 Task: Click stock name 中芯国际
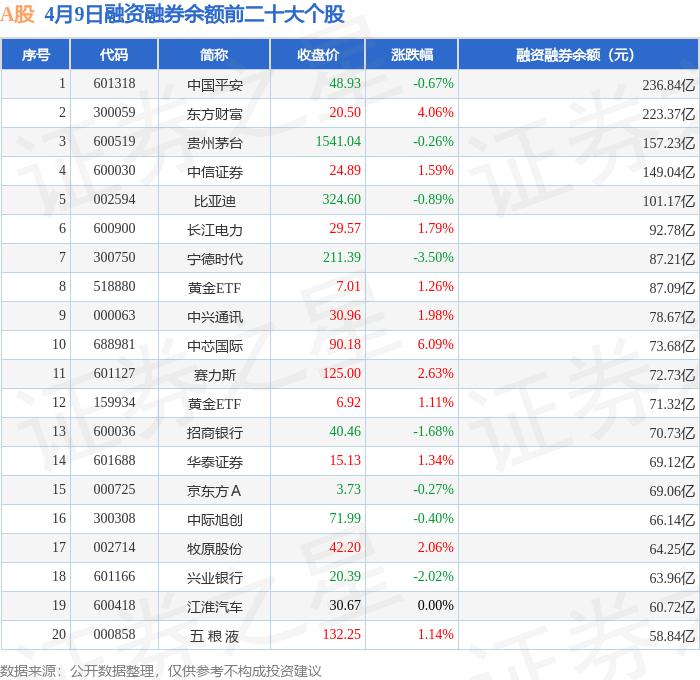point(215,346)
